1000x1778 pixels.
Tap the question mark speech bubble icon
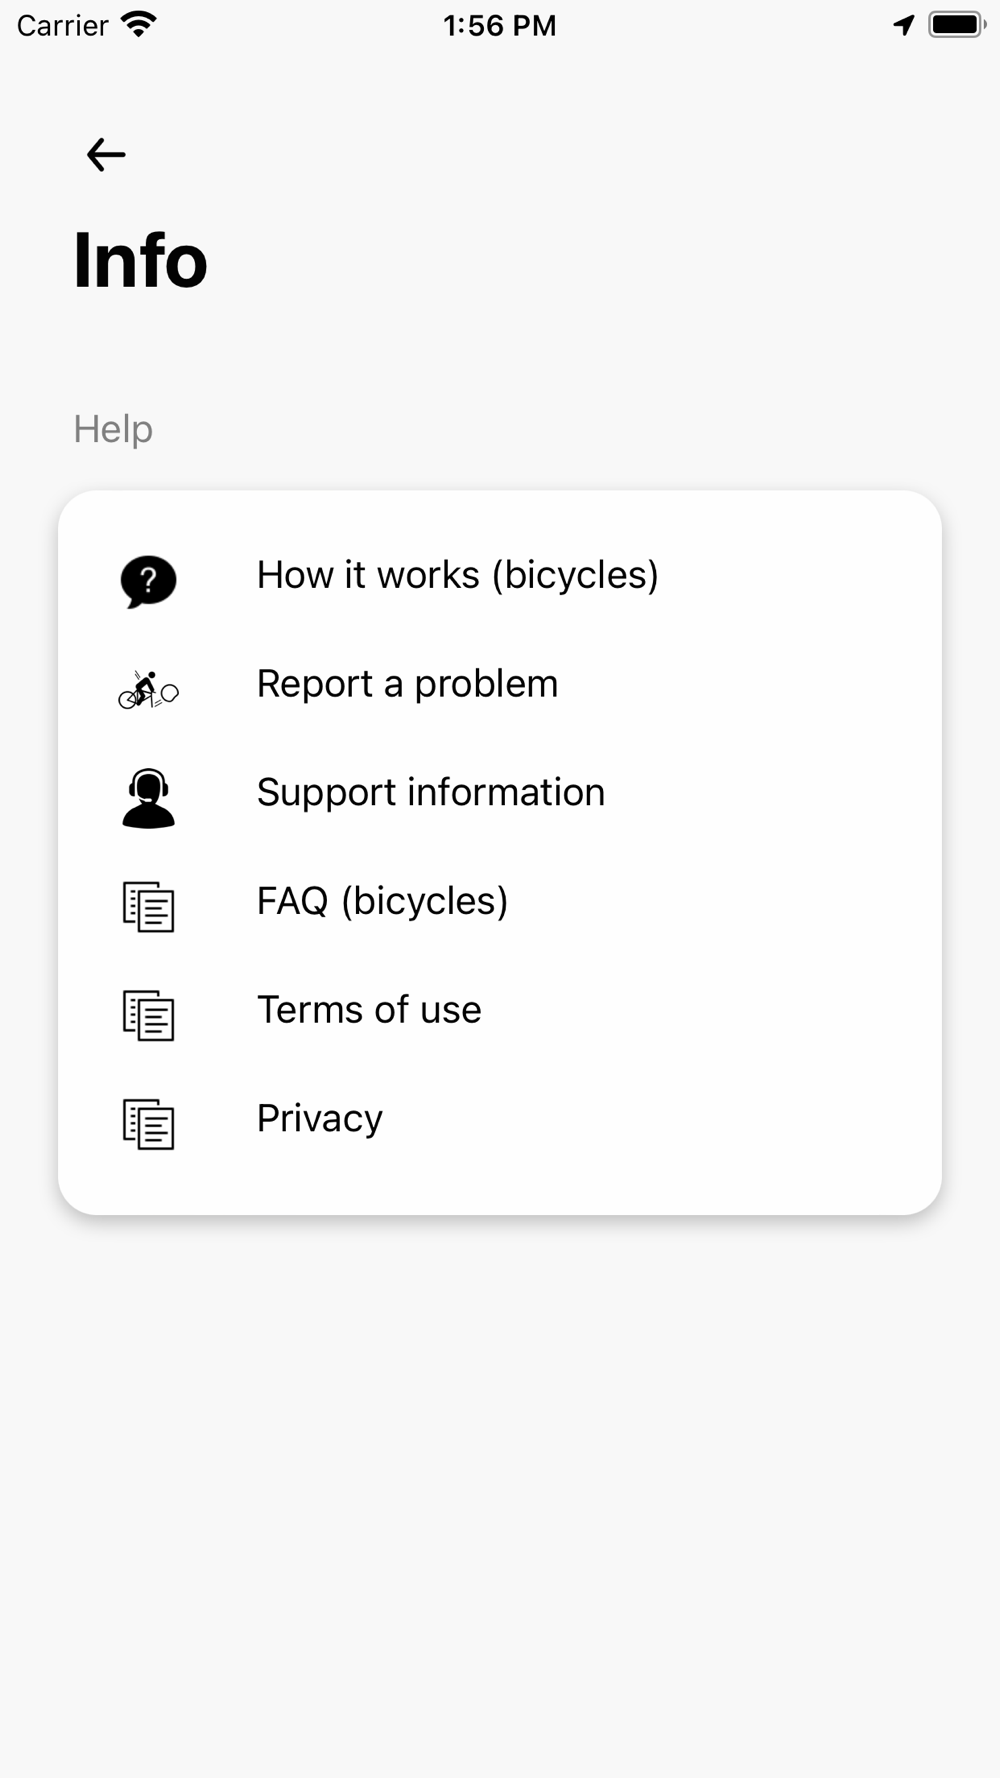(x=148, y=581)
